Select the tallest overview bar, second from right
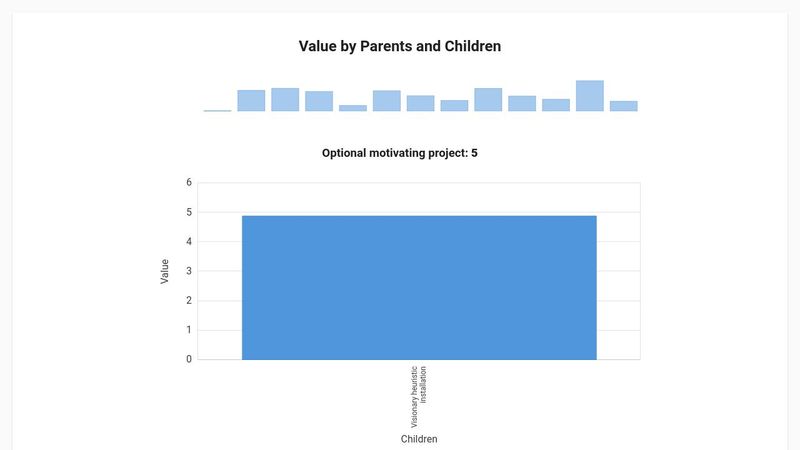The height and width of the screenshot is (450, 800). click(590, 96)
